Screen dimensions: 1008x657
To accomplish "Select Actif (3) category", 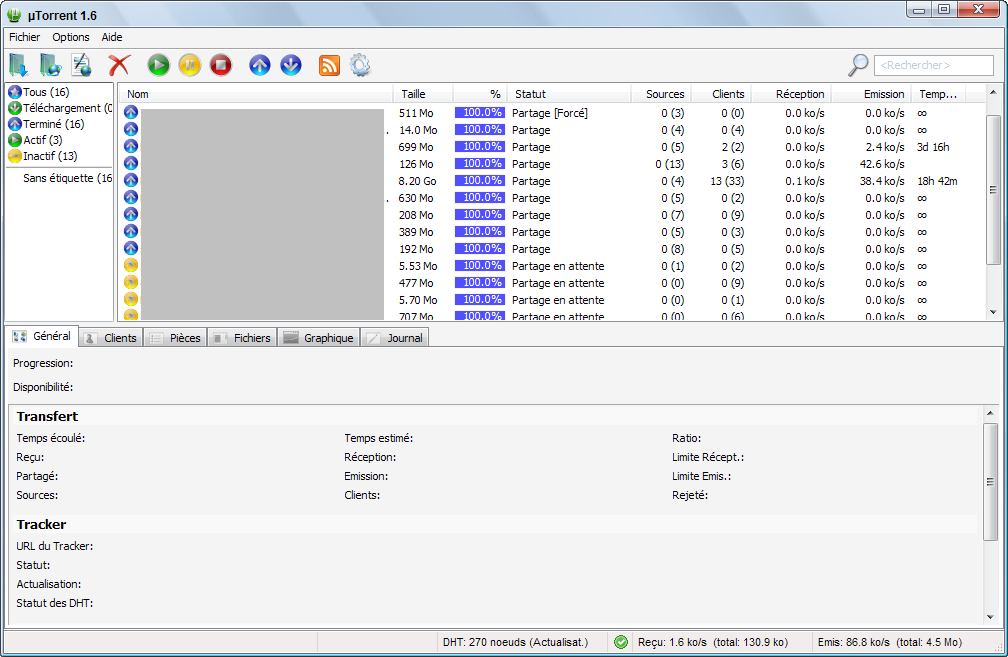I will pyautogui.click(x=35, y=140).
